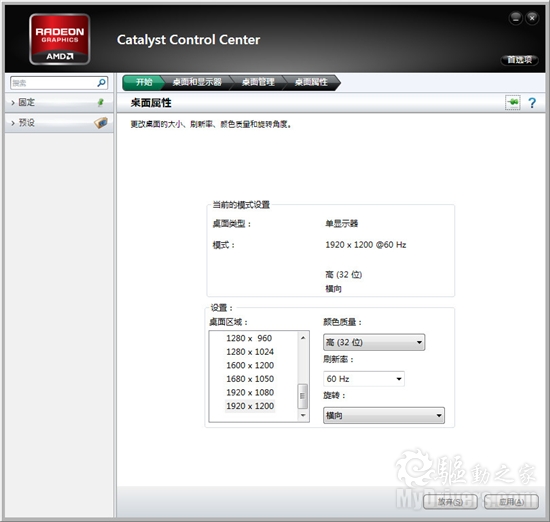Expand the 预设 section
550x522 pixels.
(x=59, y=123)
